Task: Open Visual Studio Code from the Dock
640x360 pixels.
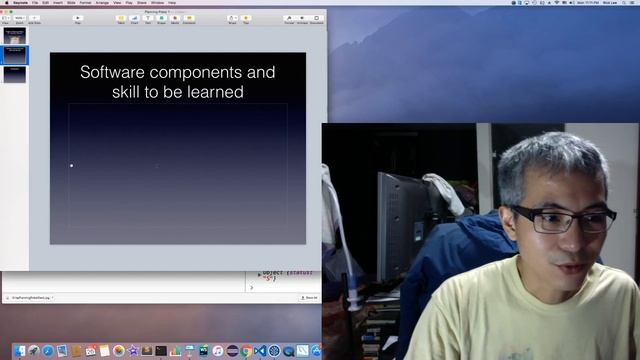Action: tap(260, 351)
